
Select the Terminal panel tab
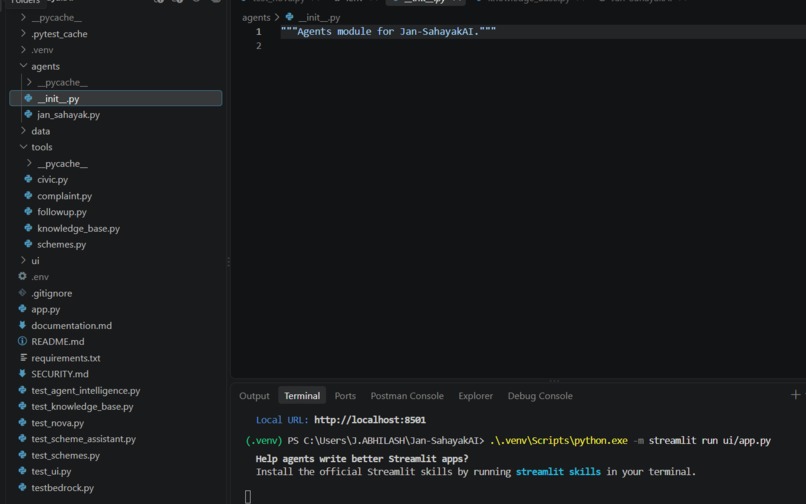[x=302, y=395]
